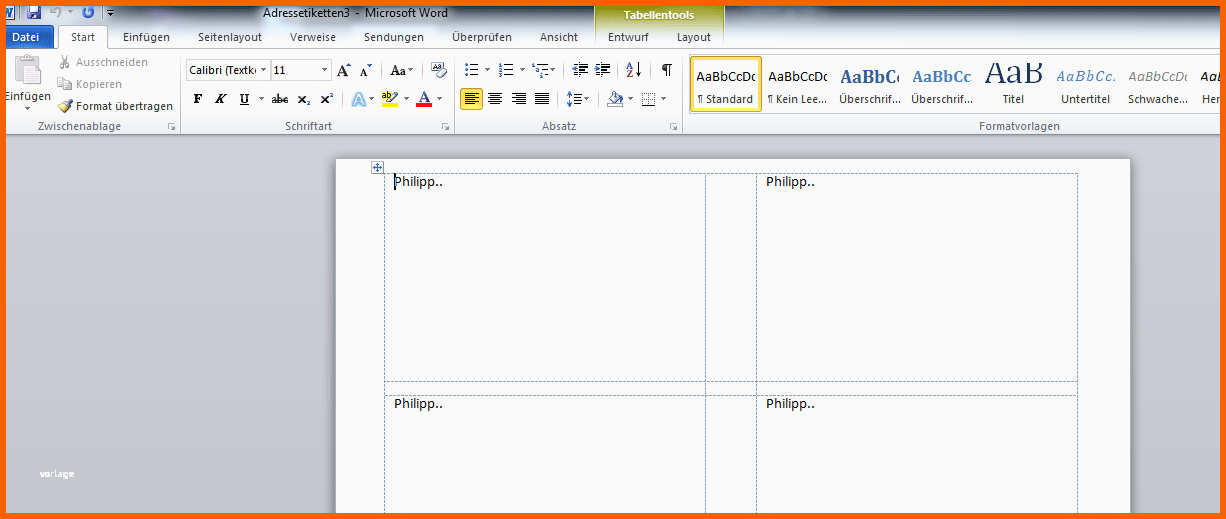Click the table move handle
The image size is (1226, 519).
(x=377, y=167)
